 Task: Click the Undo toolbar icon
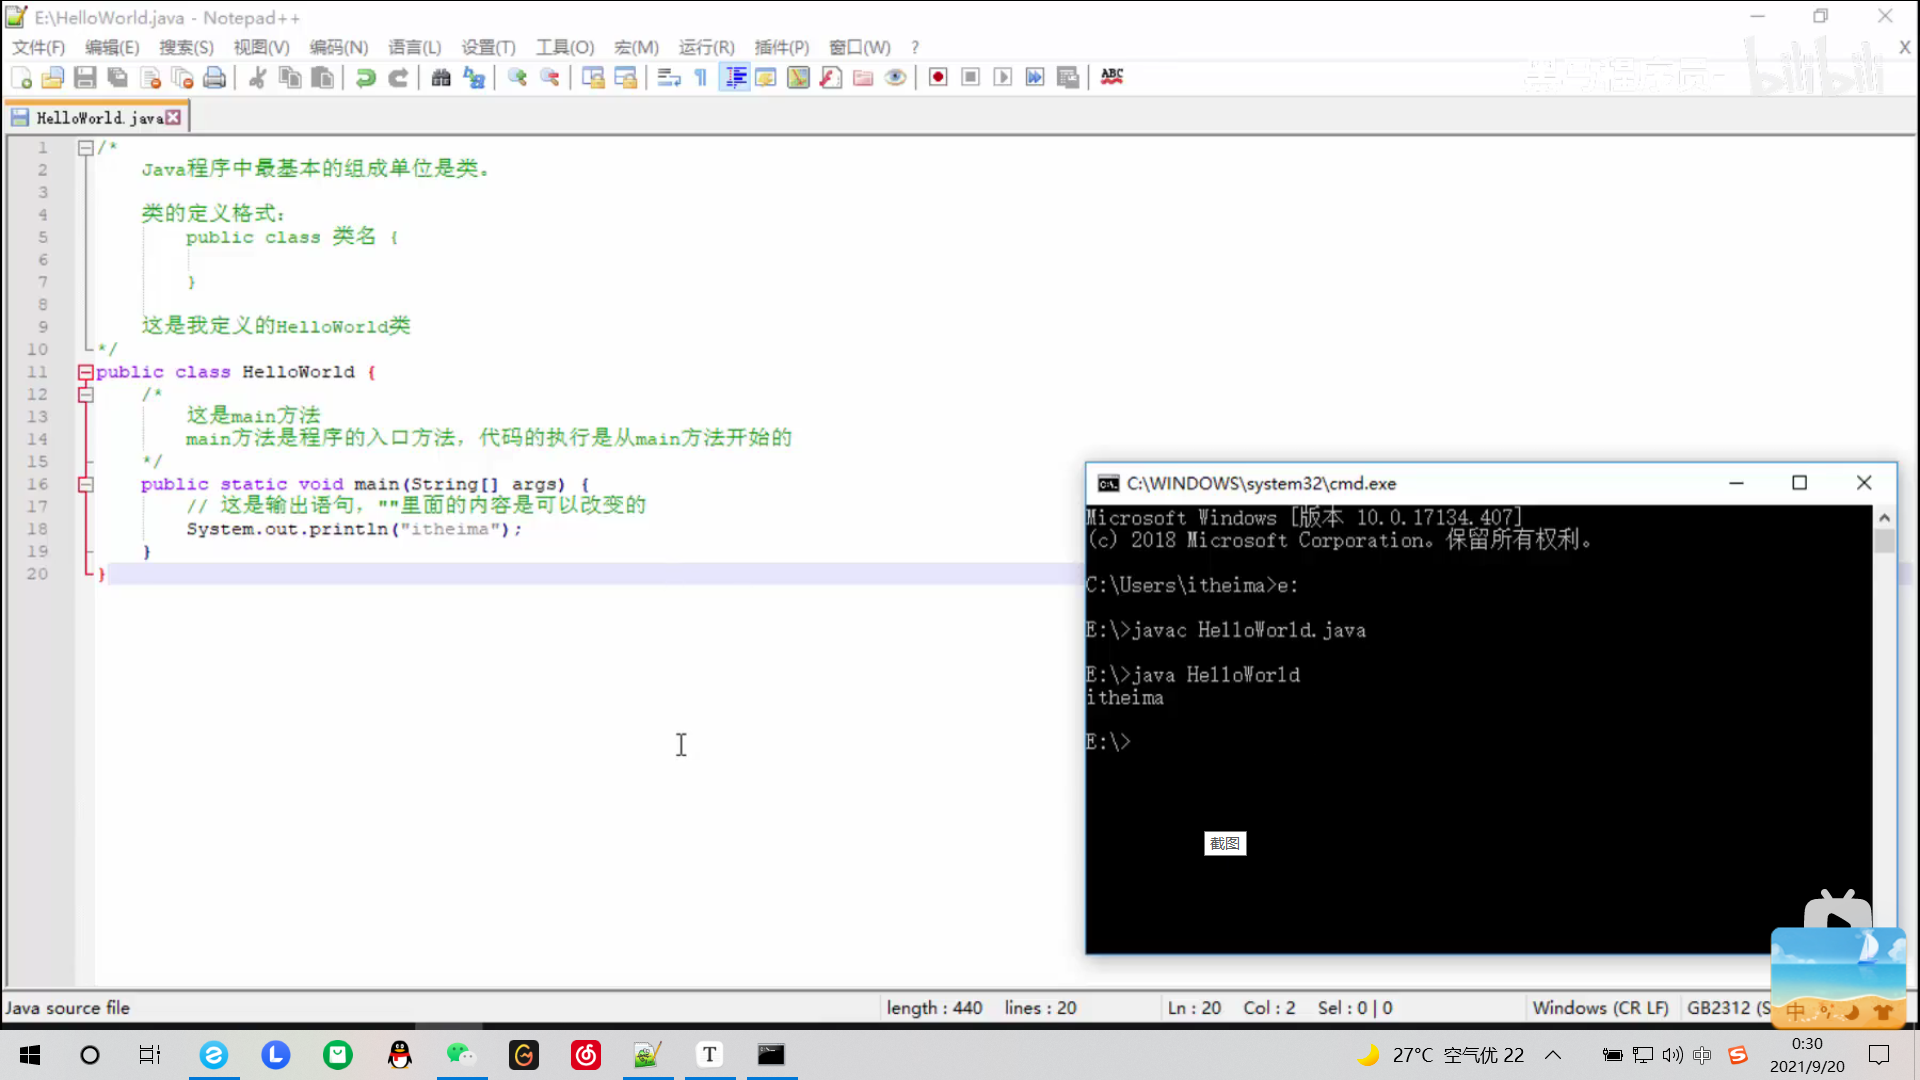click(x=366, y=78)
